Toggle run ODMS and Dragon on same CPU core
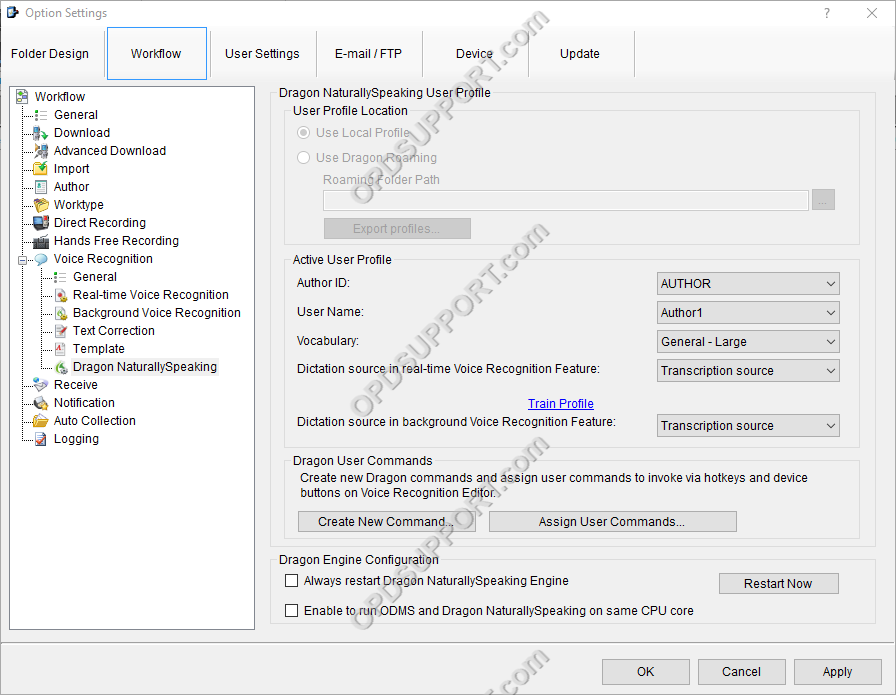 [x=291, y=610]
